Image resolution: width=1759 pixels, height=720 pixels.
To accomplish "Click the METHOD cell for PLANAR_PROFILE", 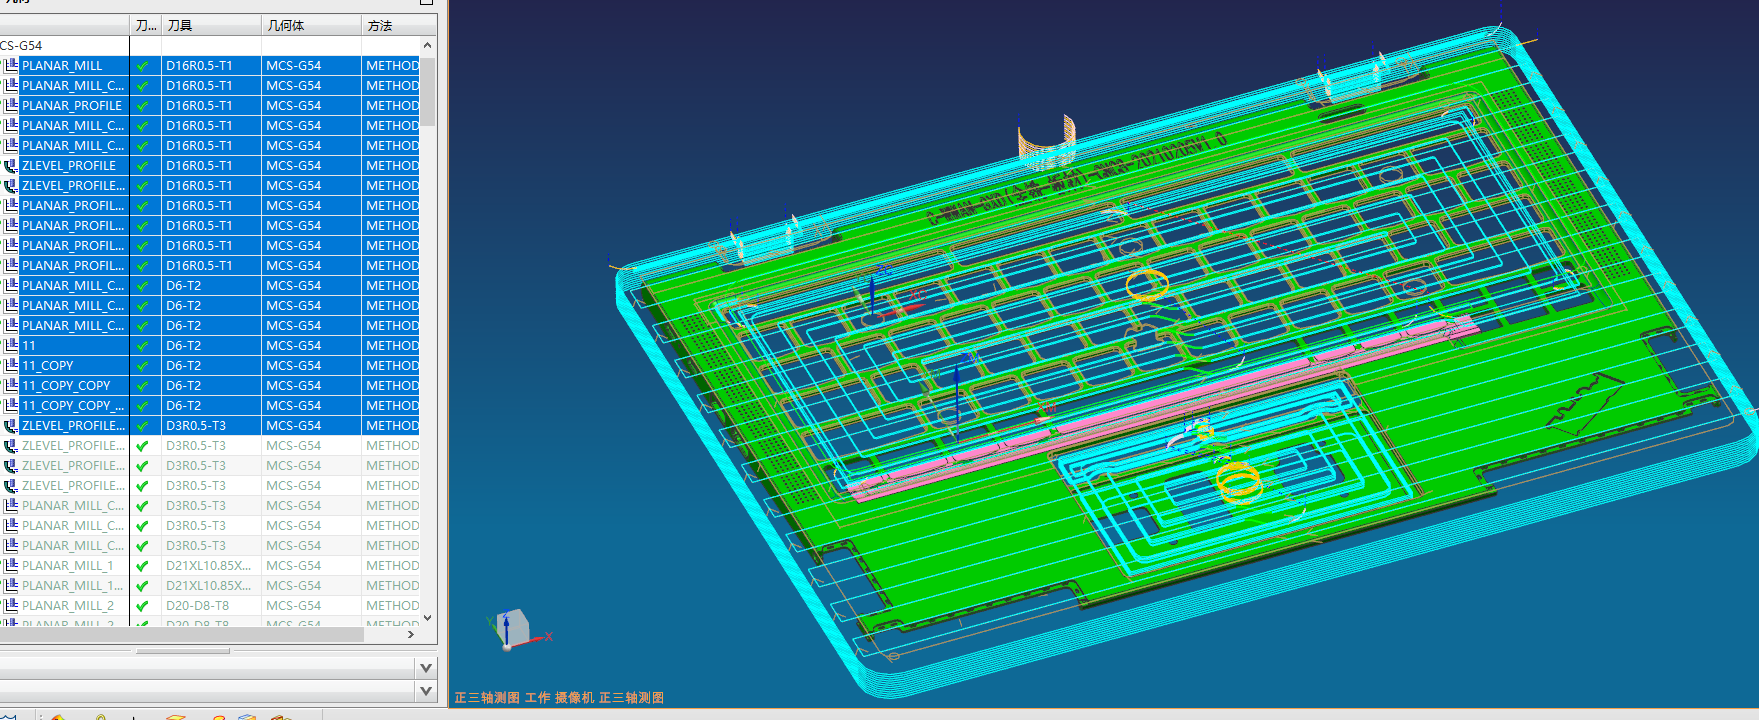I will coord(391,106).
